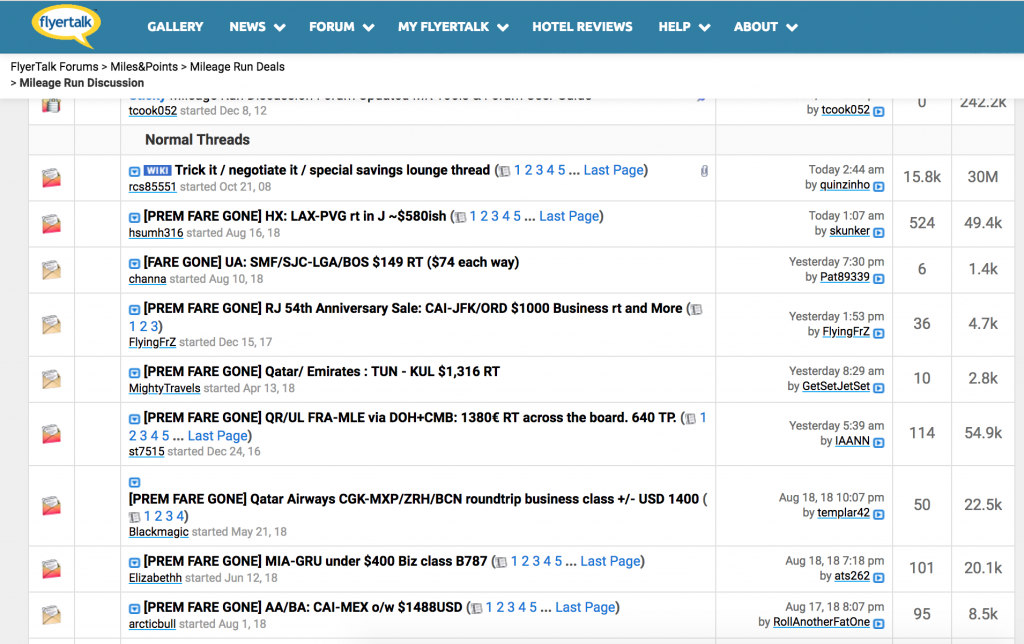Go to last post icon next to RollAnotherFatOne
This screenshot has height=644, width=1024.
pos(879,624)
